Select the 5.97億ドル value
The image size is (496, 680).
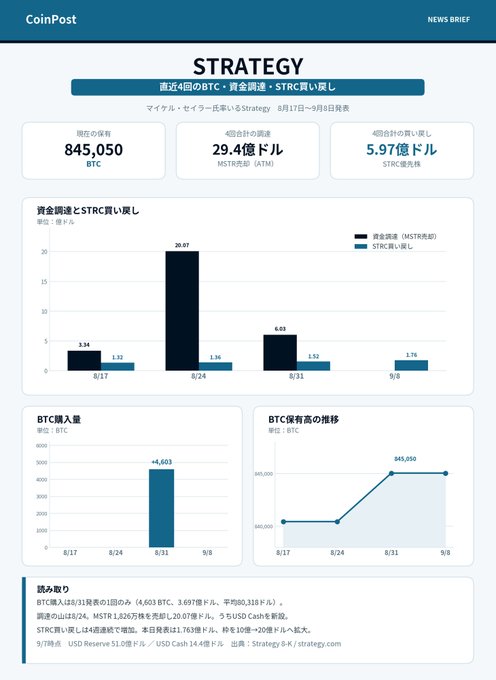click(x=401, y=150)
